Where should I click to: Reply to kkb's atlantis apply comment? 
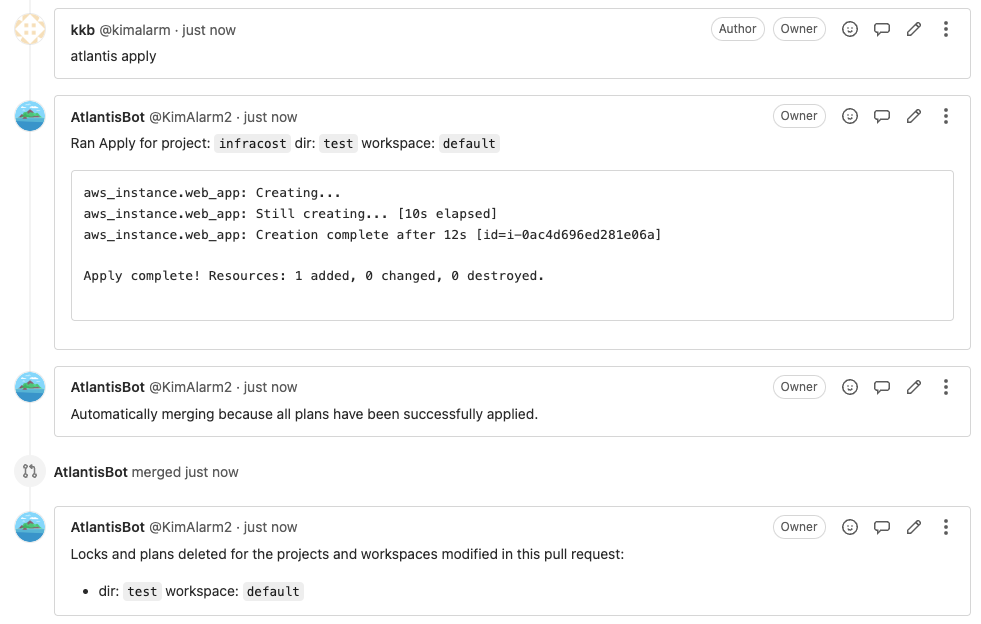point(882,29)
